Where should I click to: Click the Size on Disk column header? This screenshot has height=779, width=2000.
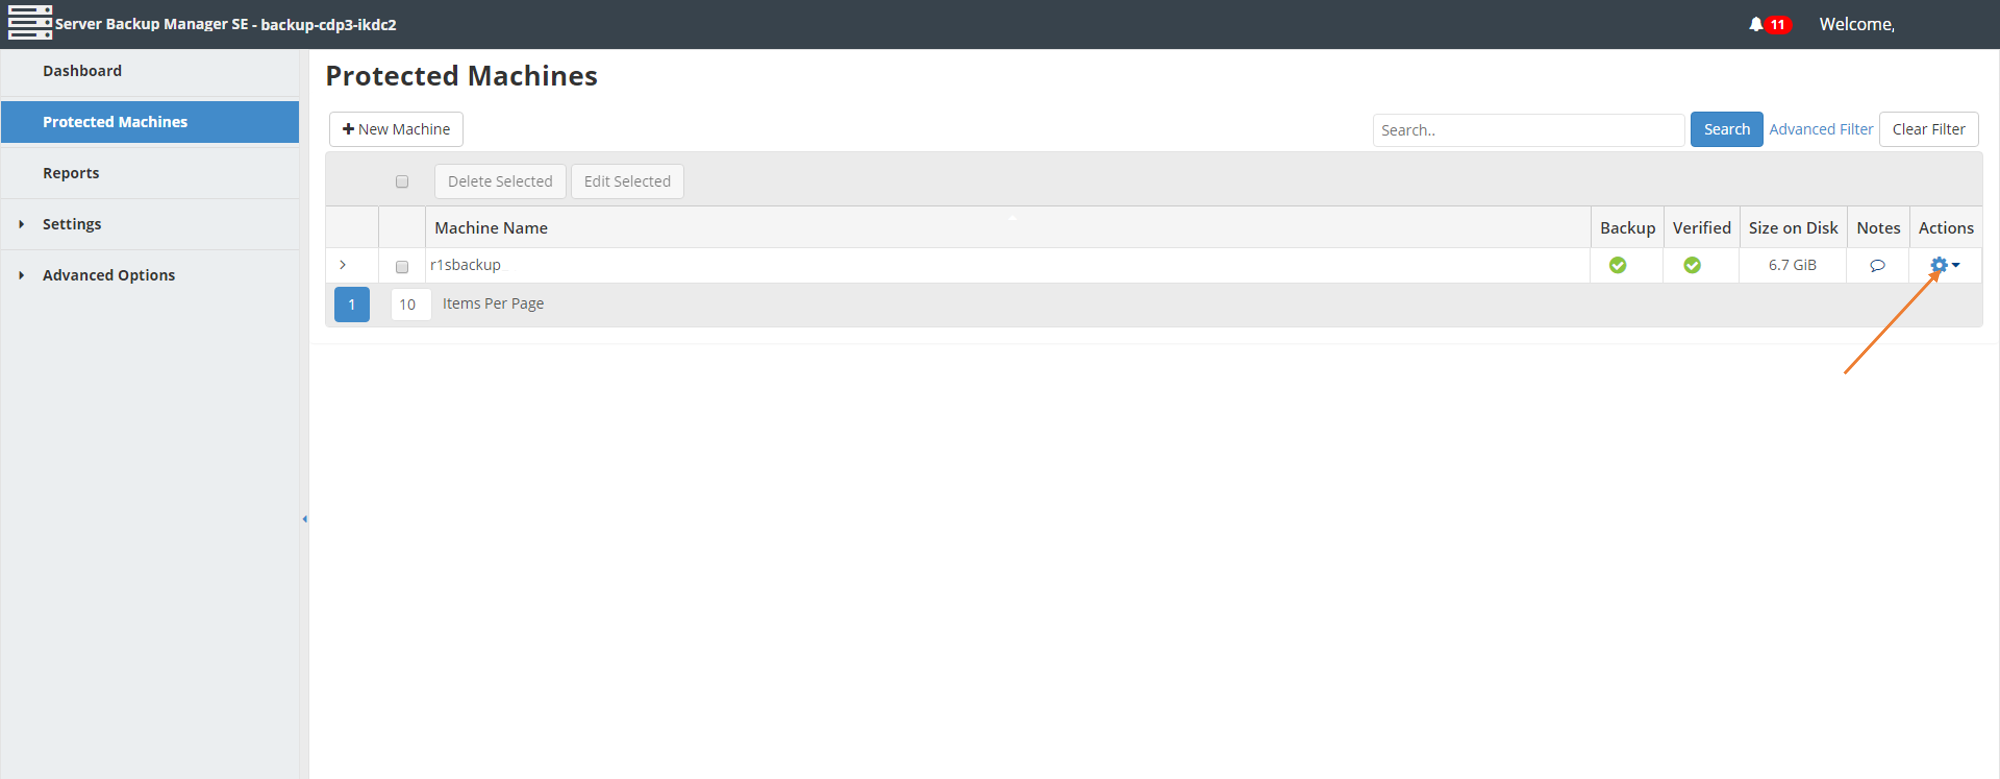pyautogui.click(x=1793, y=228)
